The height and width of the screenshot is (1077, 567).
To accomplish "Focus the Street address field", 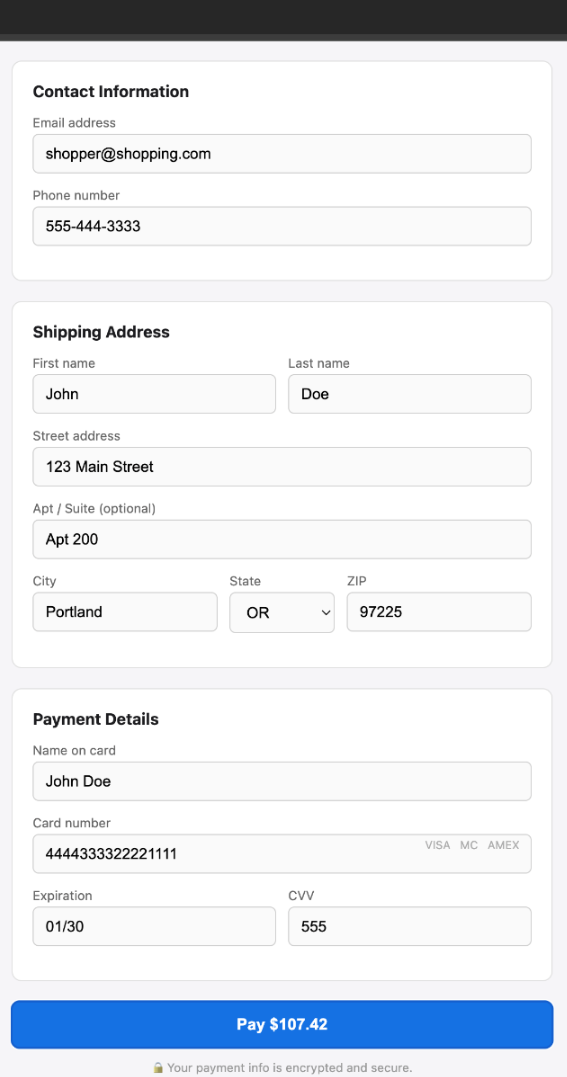I will (x=282, y=467).
